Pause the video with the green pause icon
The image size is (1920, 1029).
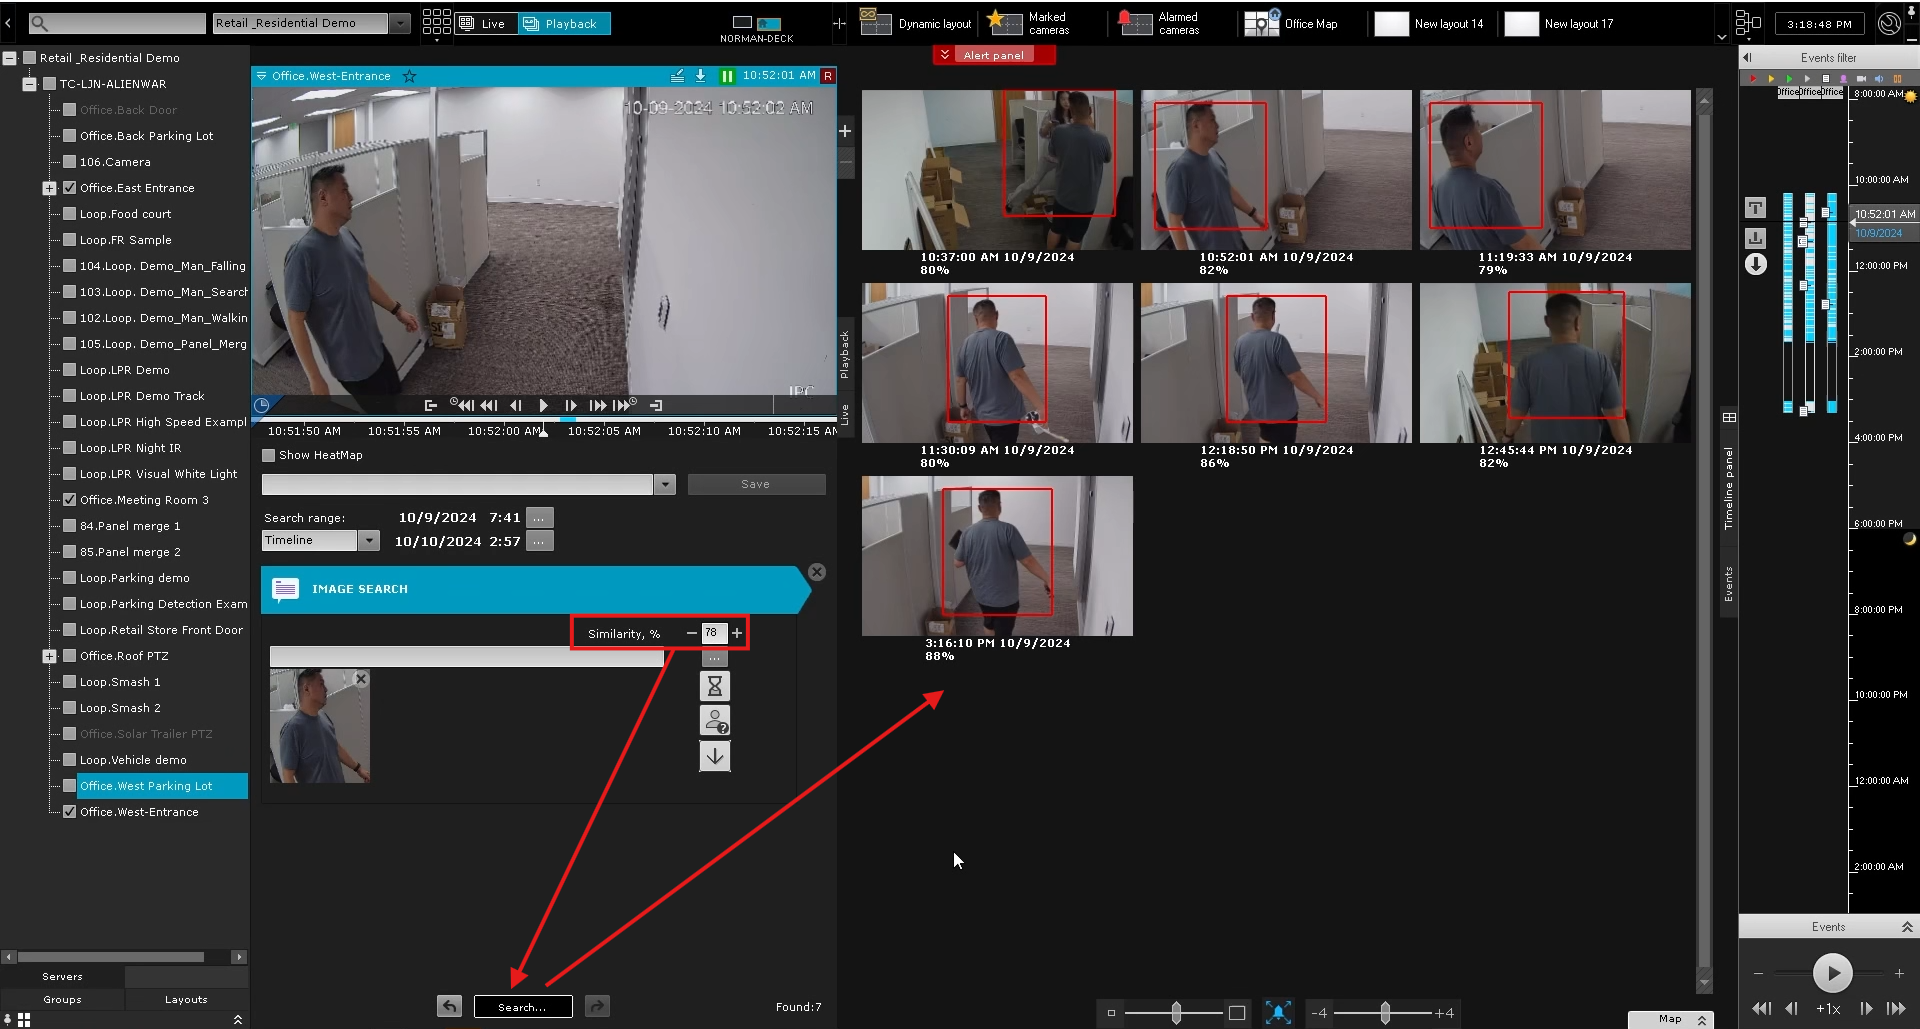click(x=727, y=76)
